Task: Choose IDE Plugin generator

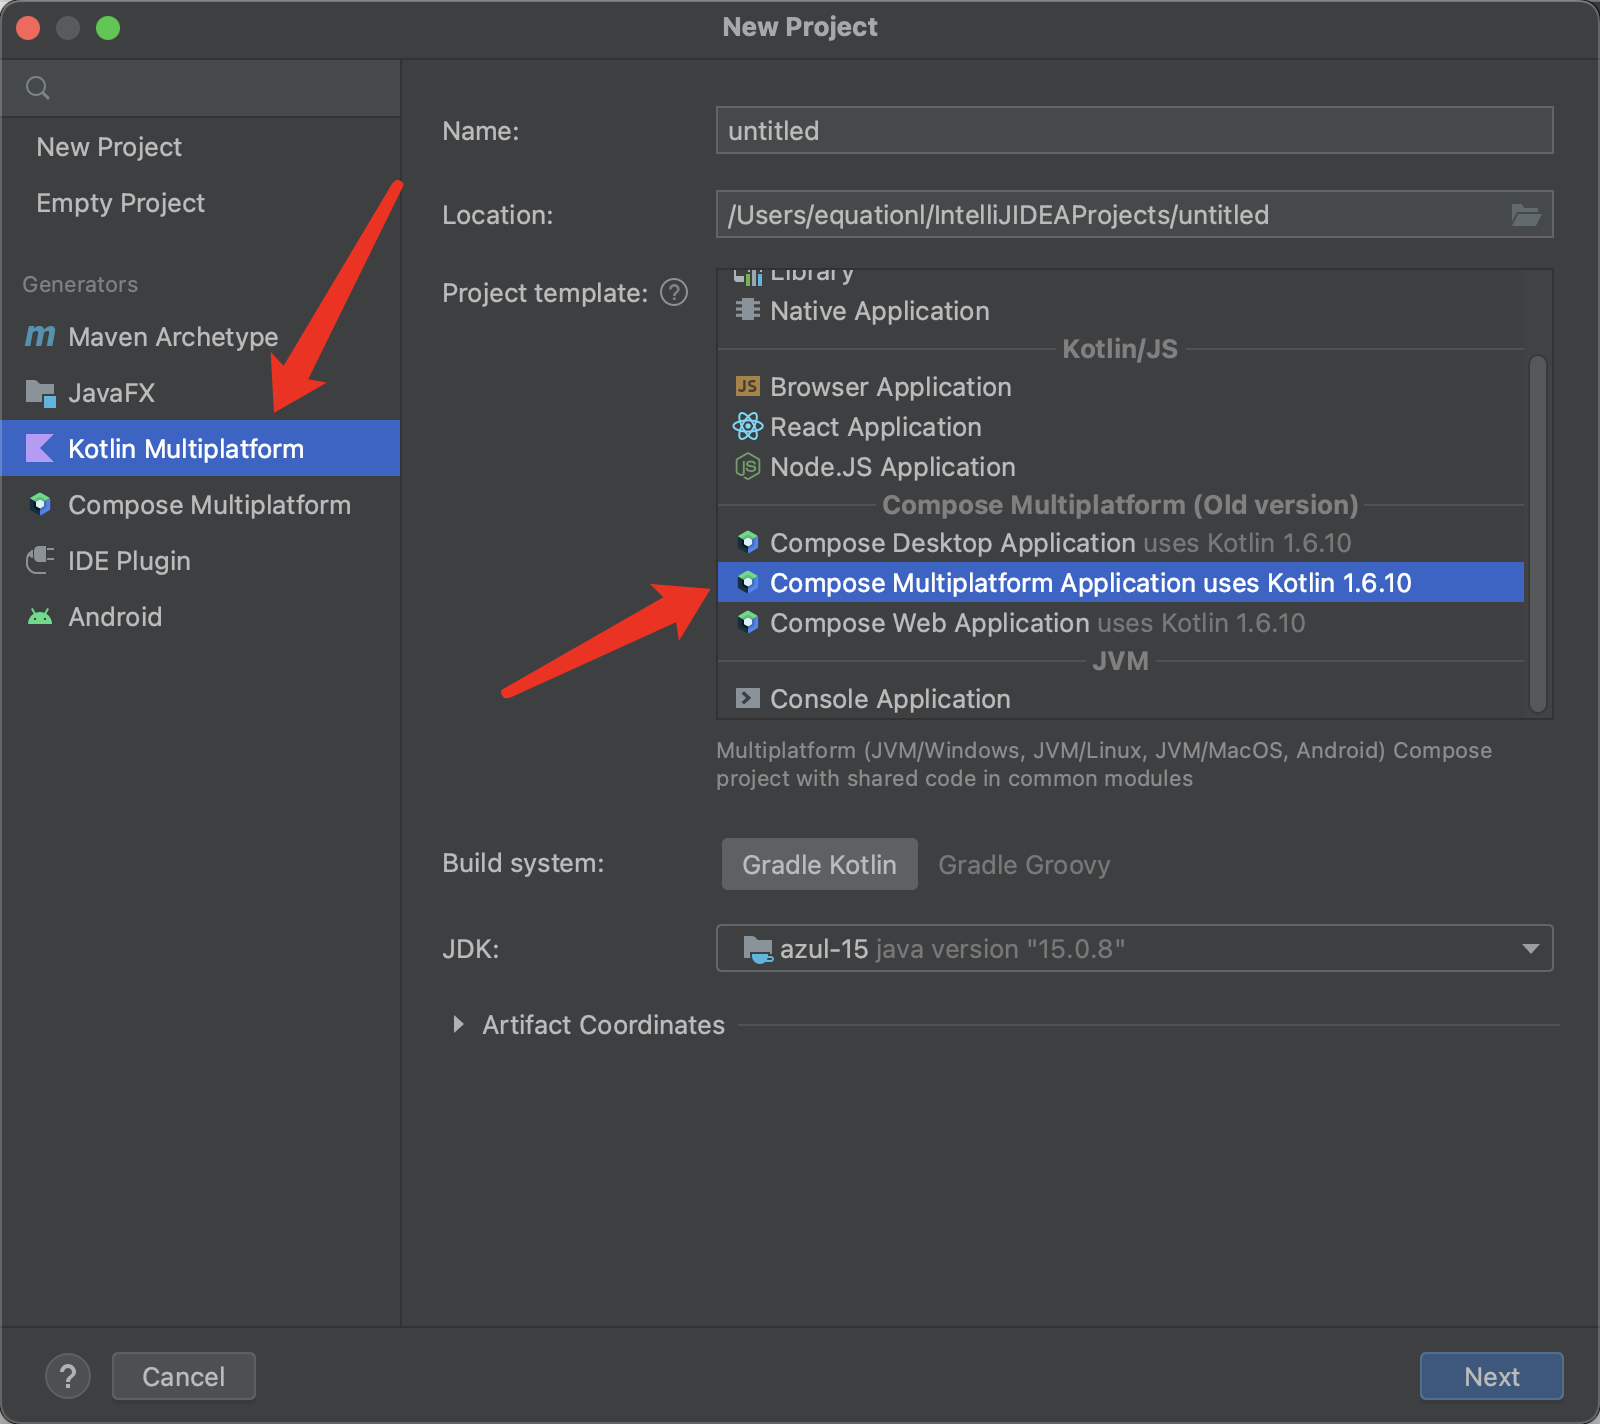Action: point(200,561)
